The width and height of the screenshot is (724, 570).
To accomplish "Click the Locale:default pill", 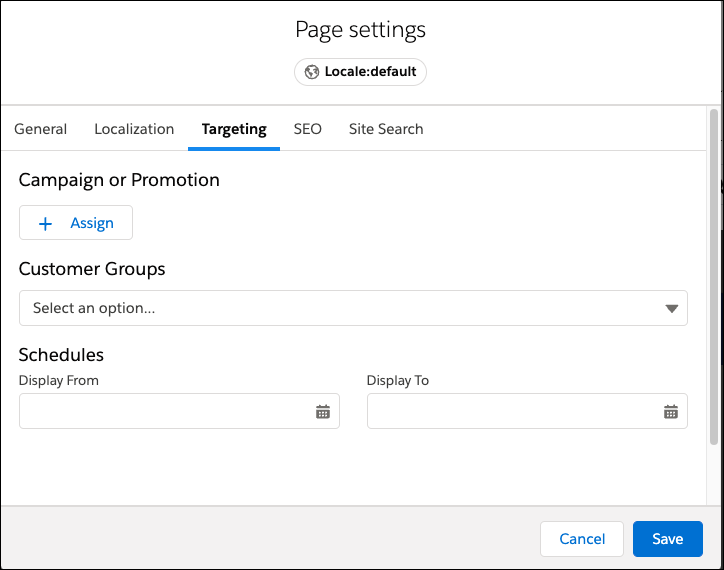I will [360, 72].
